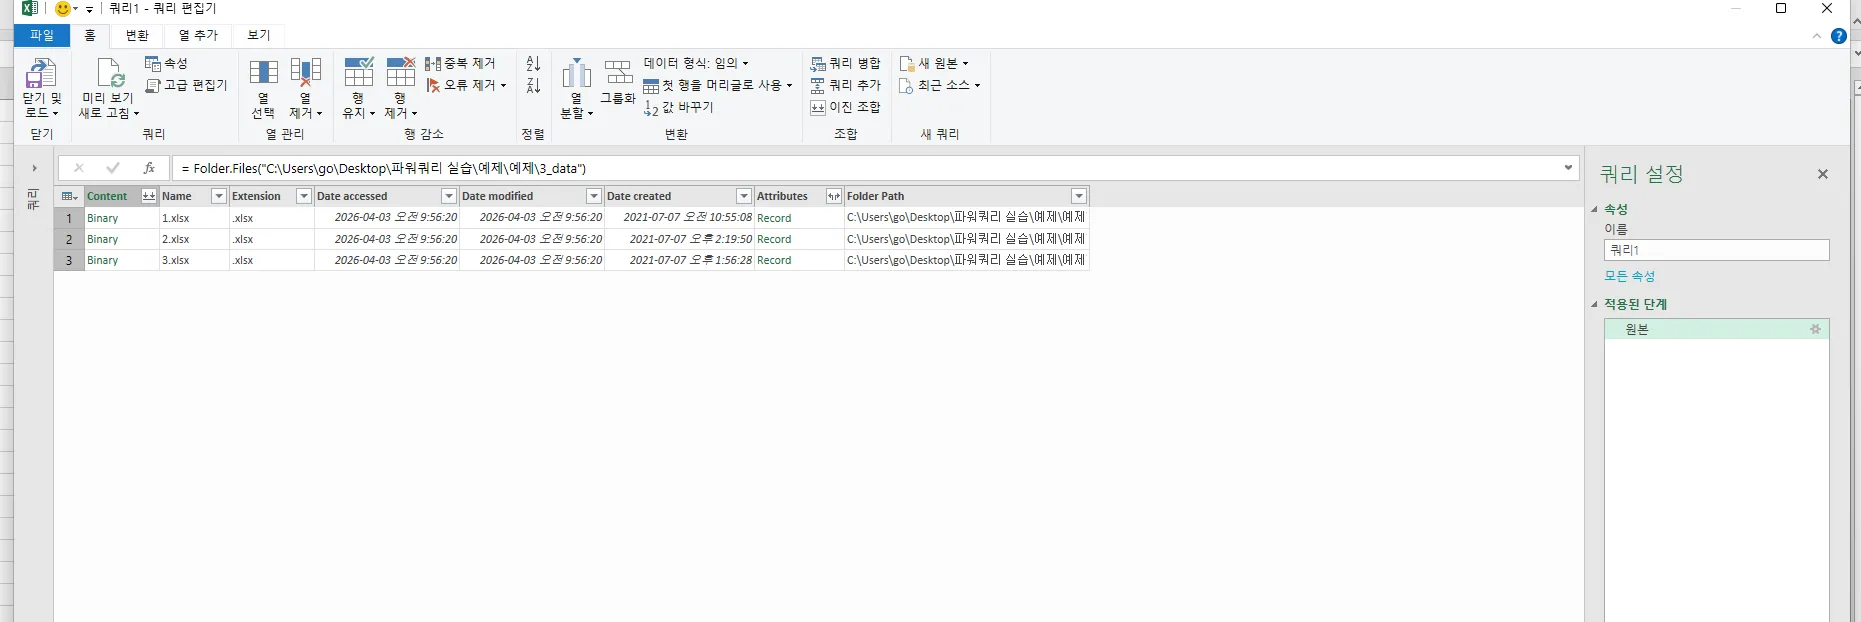Click the combine binaries icon in Content header
1861x622 pixels.
149,196
